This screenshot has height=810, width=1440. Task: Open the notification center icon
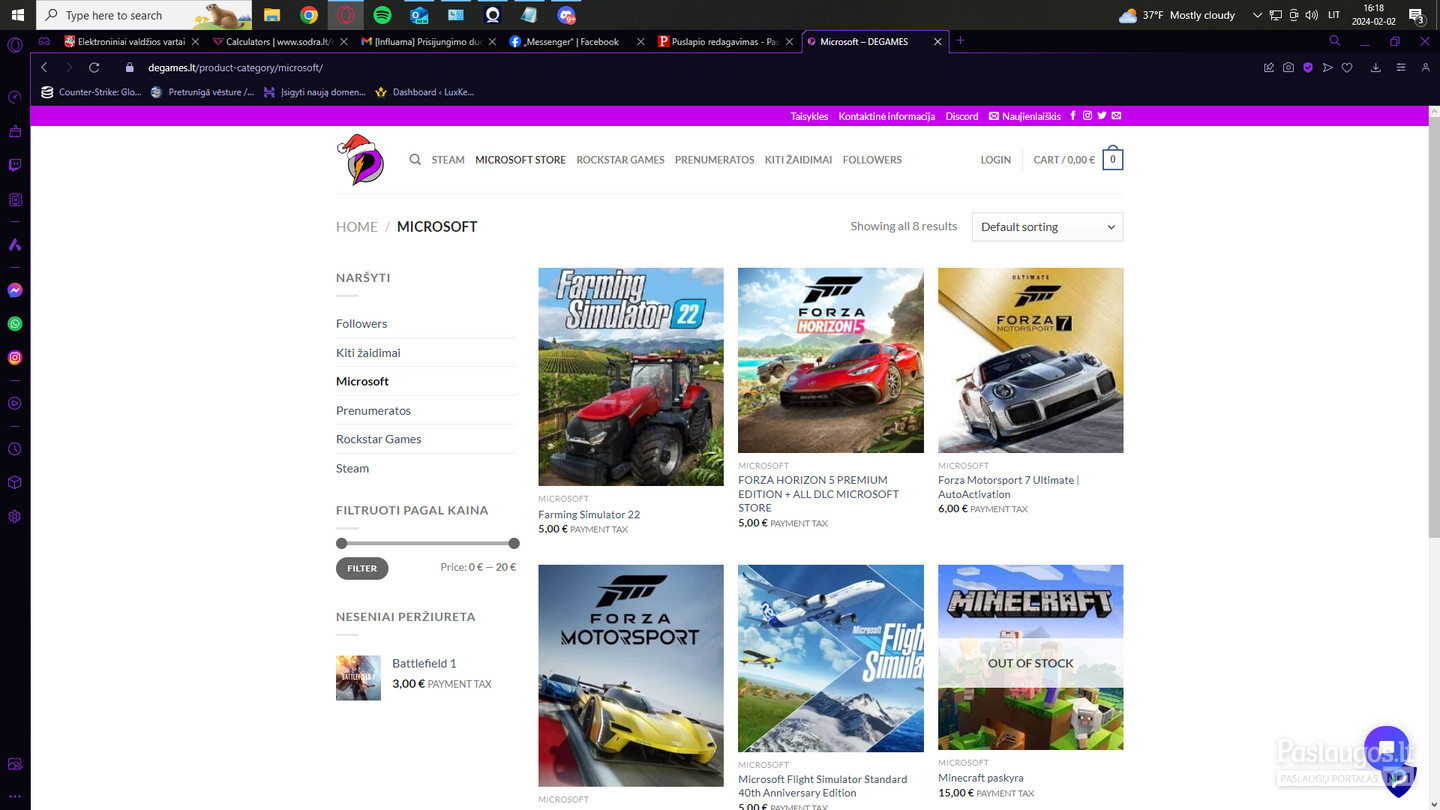(x=1416, y=15)
